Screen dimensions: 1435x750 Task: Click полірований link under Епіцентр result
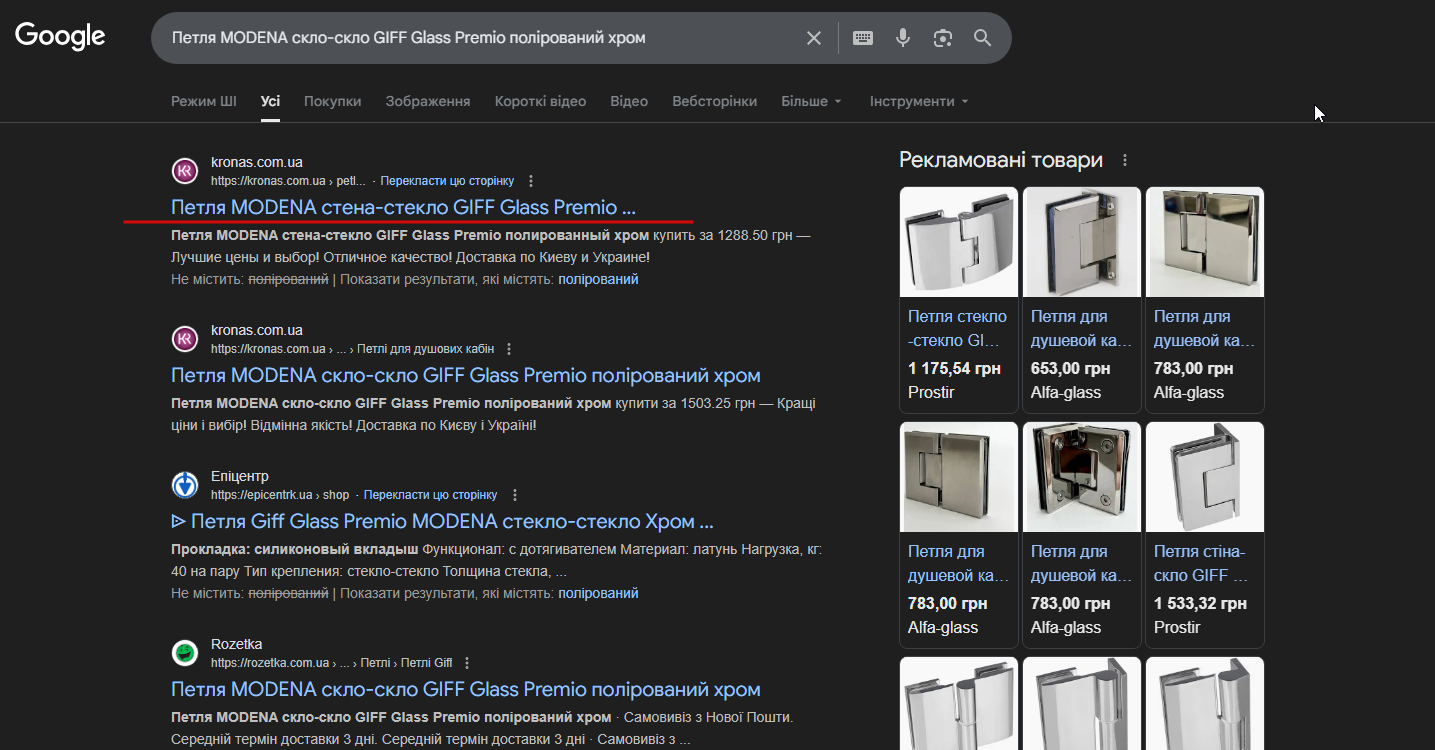tap(598, 593)
